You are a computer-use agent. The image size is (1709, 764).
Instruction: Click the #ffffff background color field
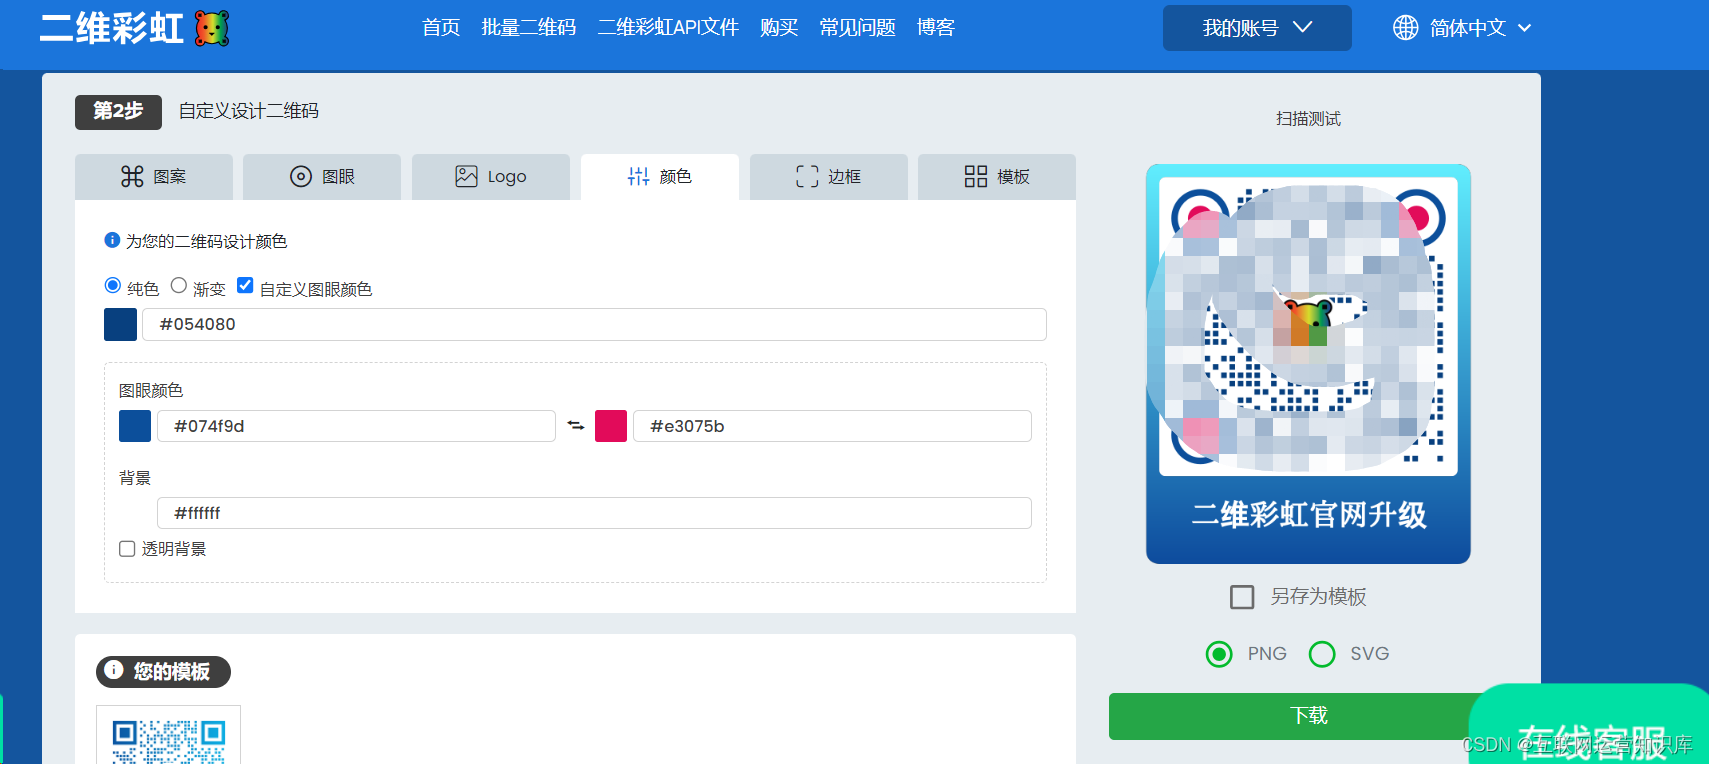[x=594, y=513]
